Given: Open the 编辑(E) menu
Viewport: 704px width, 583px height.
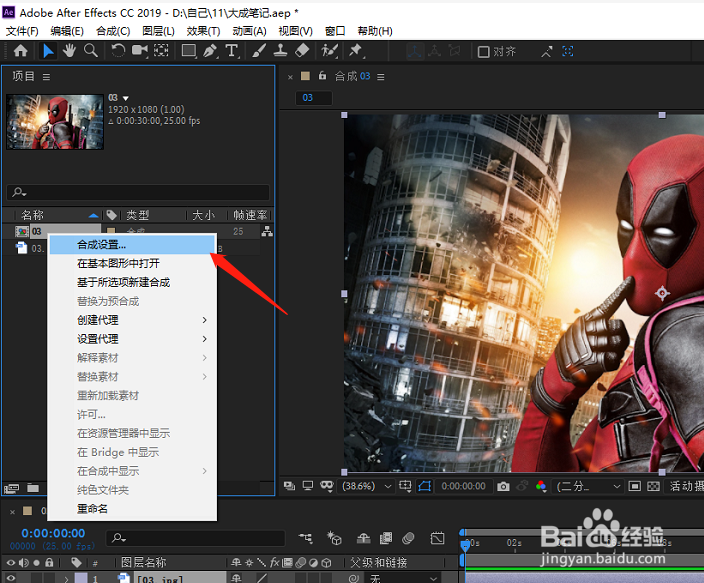Looking at the screenshot, I should [x=67, y=31].
